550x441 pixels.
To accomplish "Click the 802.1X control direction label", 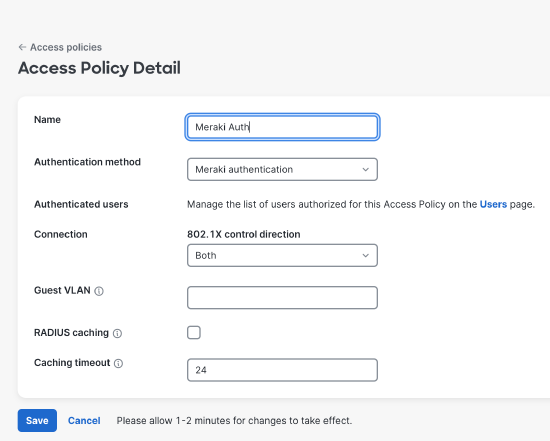I will coord(243,234).
